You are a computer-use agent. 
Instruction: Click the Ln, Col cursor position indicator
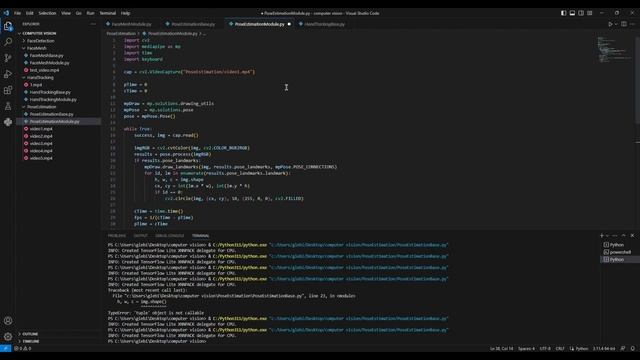coord(501,349)
